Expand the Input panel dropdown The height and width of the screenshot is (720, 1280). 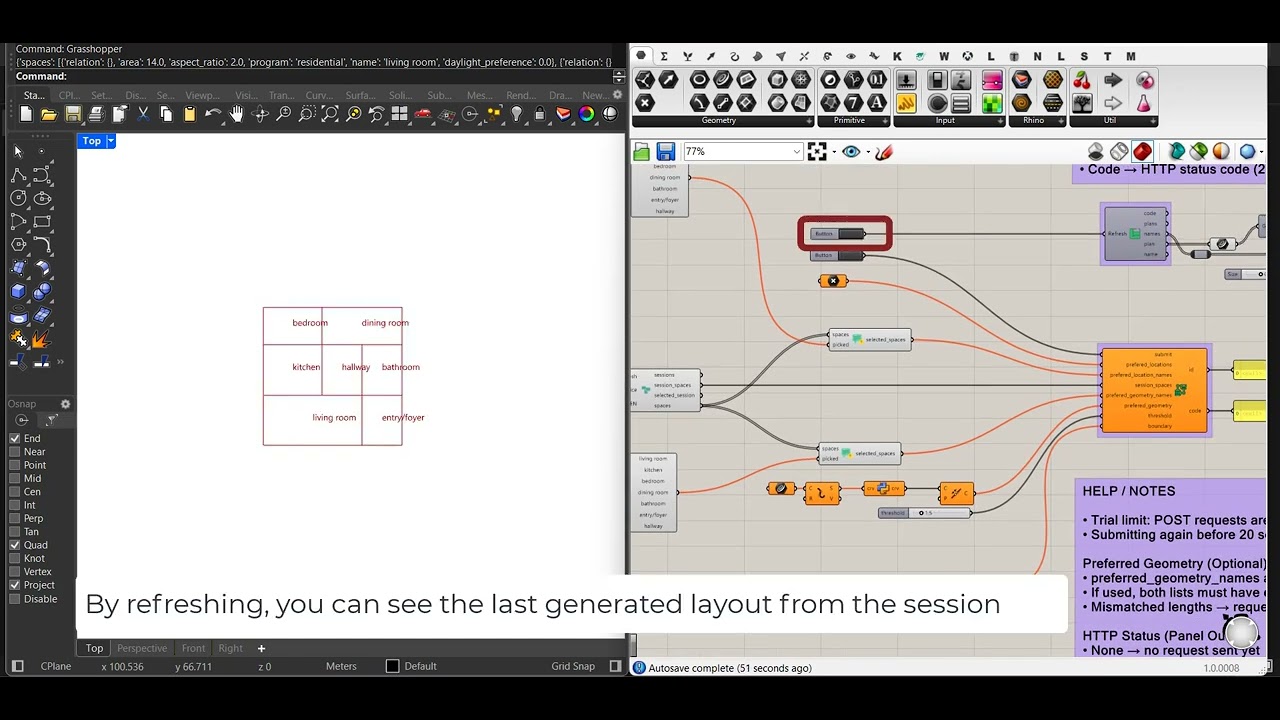pos(1001,121)
